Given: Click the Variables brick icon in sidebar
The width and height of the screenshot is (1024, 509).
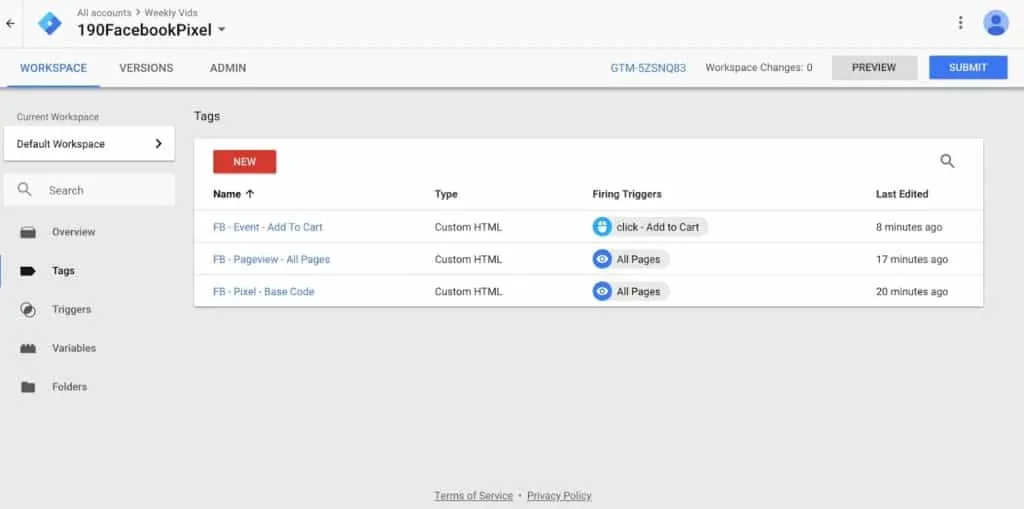Looking at the screenshot, I should click(28, 348).
